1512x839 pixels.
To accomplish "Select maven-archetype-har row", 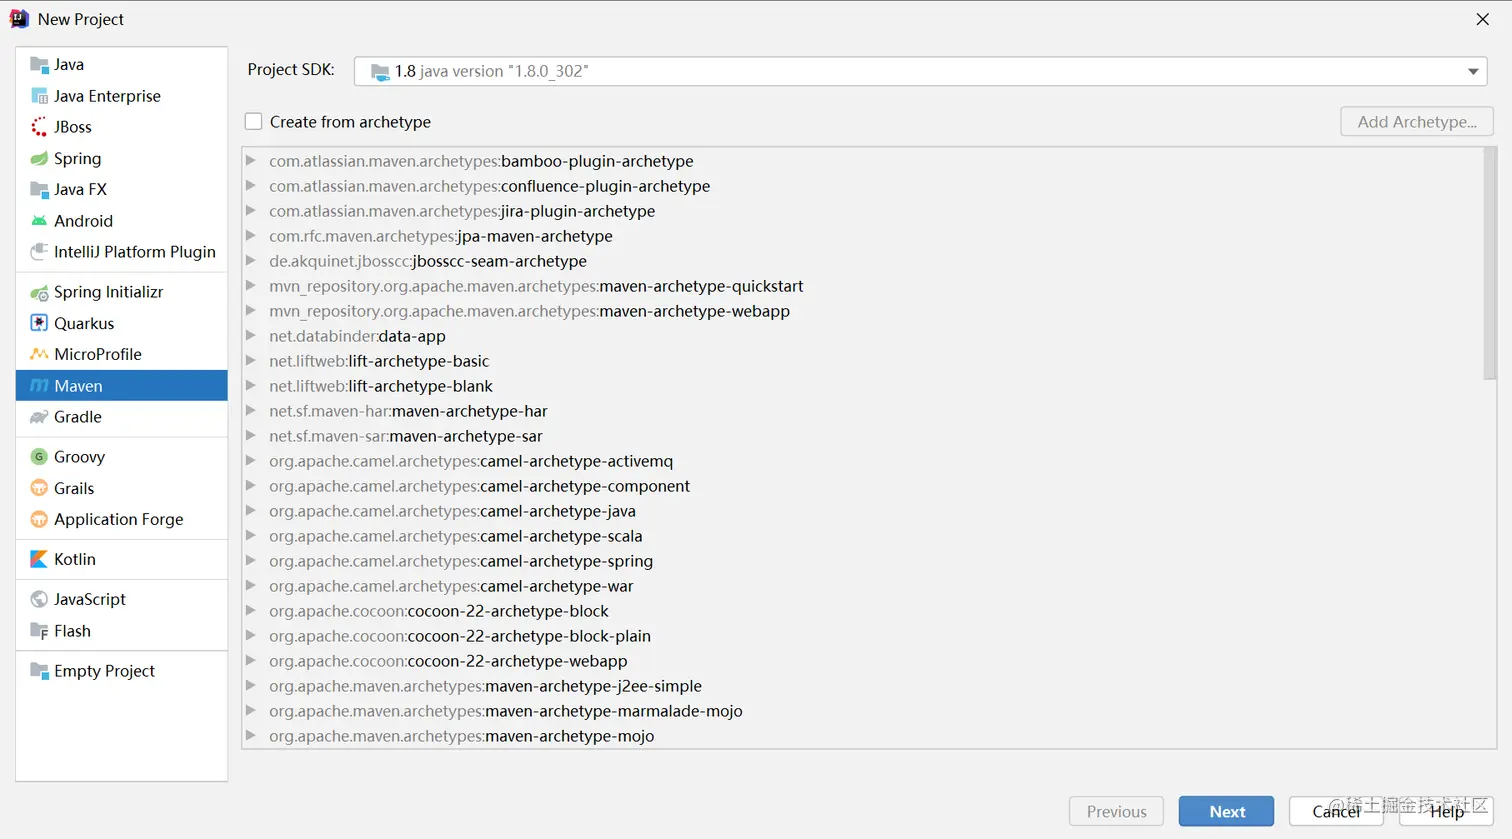I will (x=863, y=411).
